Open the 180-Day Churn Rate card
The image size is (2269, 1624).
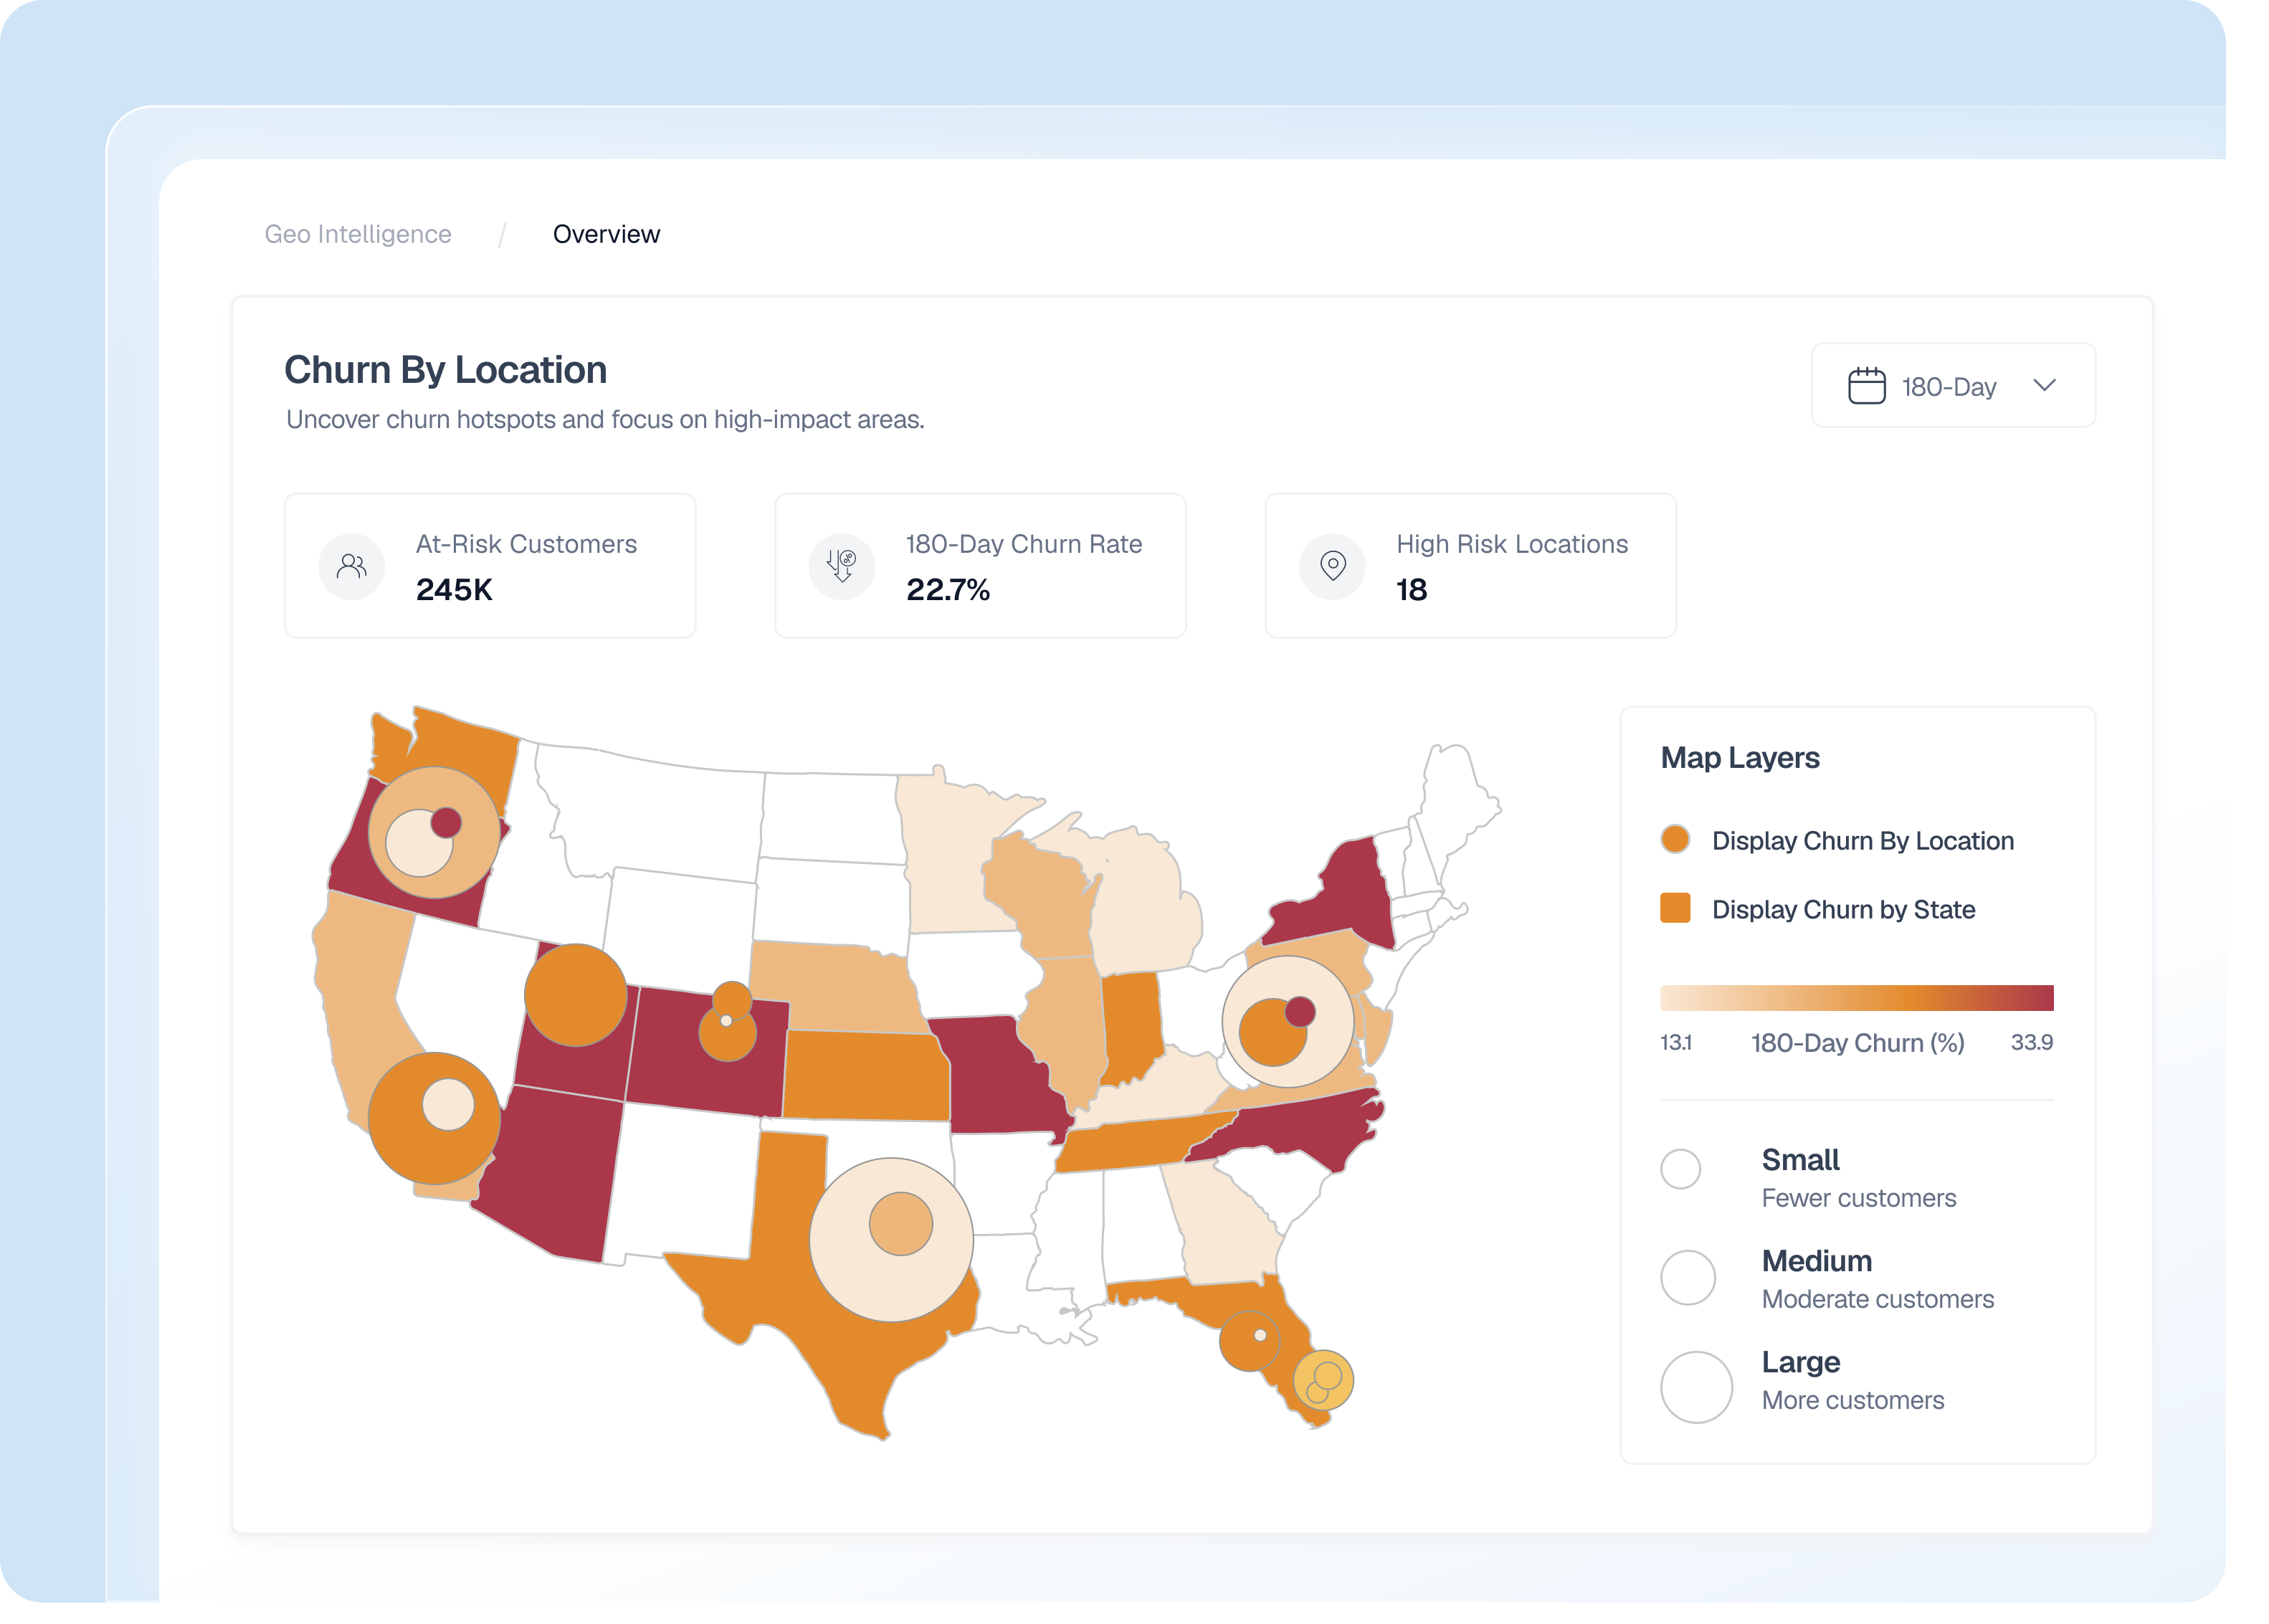(980, 566)
